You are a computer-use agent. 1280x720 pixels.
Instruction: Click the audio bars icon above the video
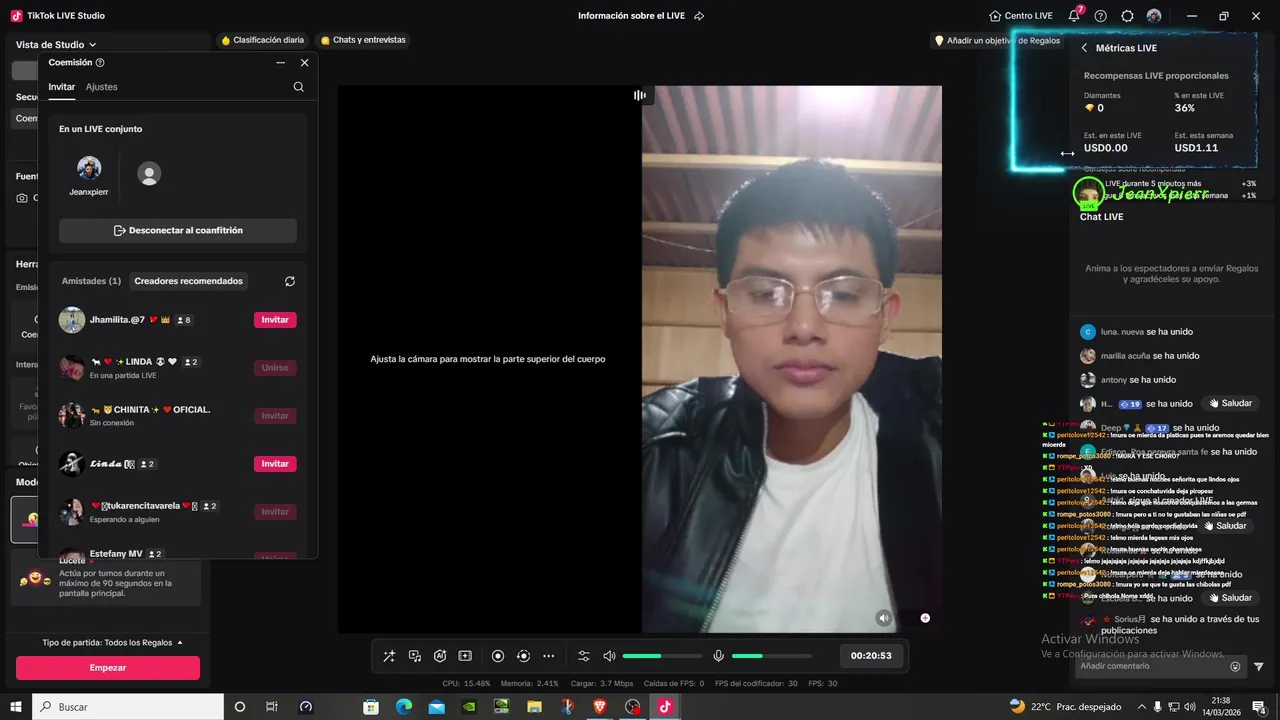[x=640, y=95]
